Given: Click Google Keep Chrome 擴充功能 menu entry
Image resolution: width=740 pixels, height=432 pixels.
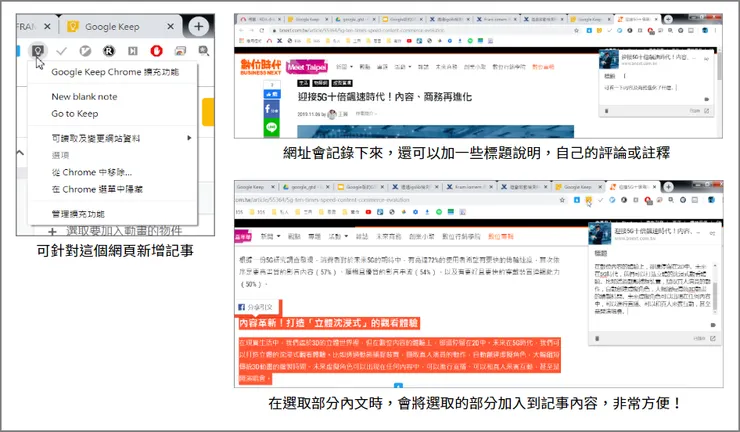Looking at the screenshot, I should [x=115, y=72].
